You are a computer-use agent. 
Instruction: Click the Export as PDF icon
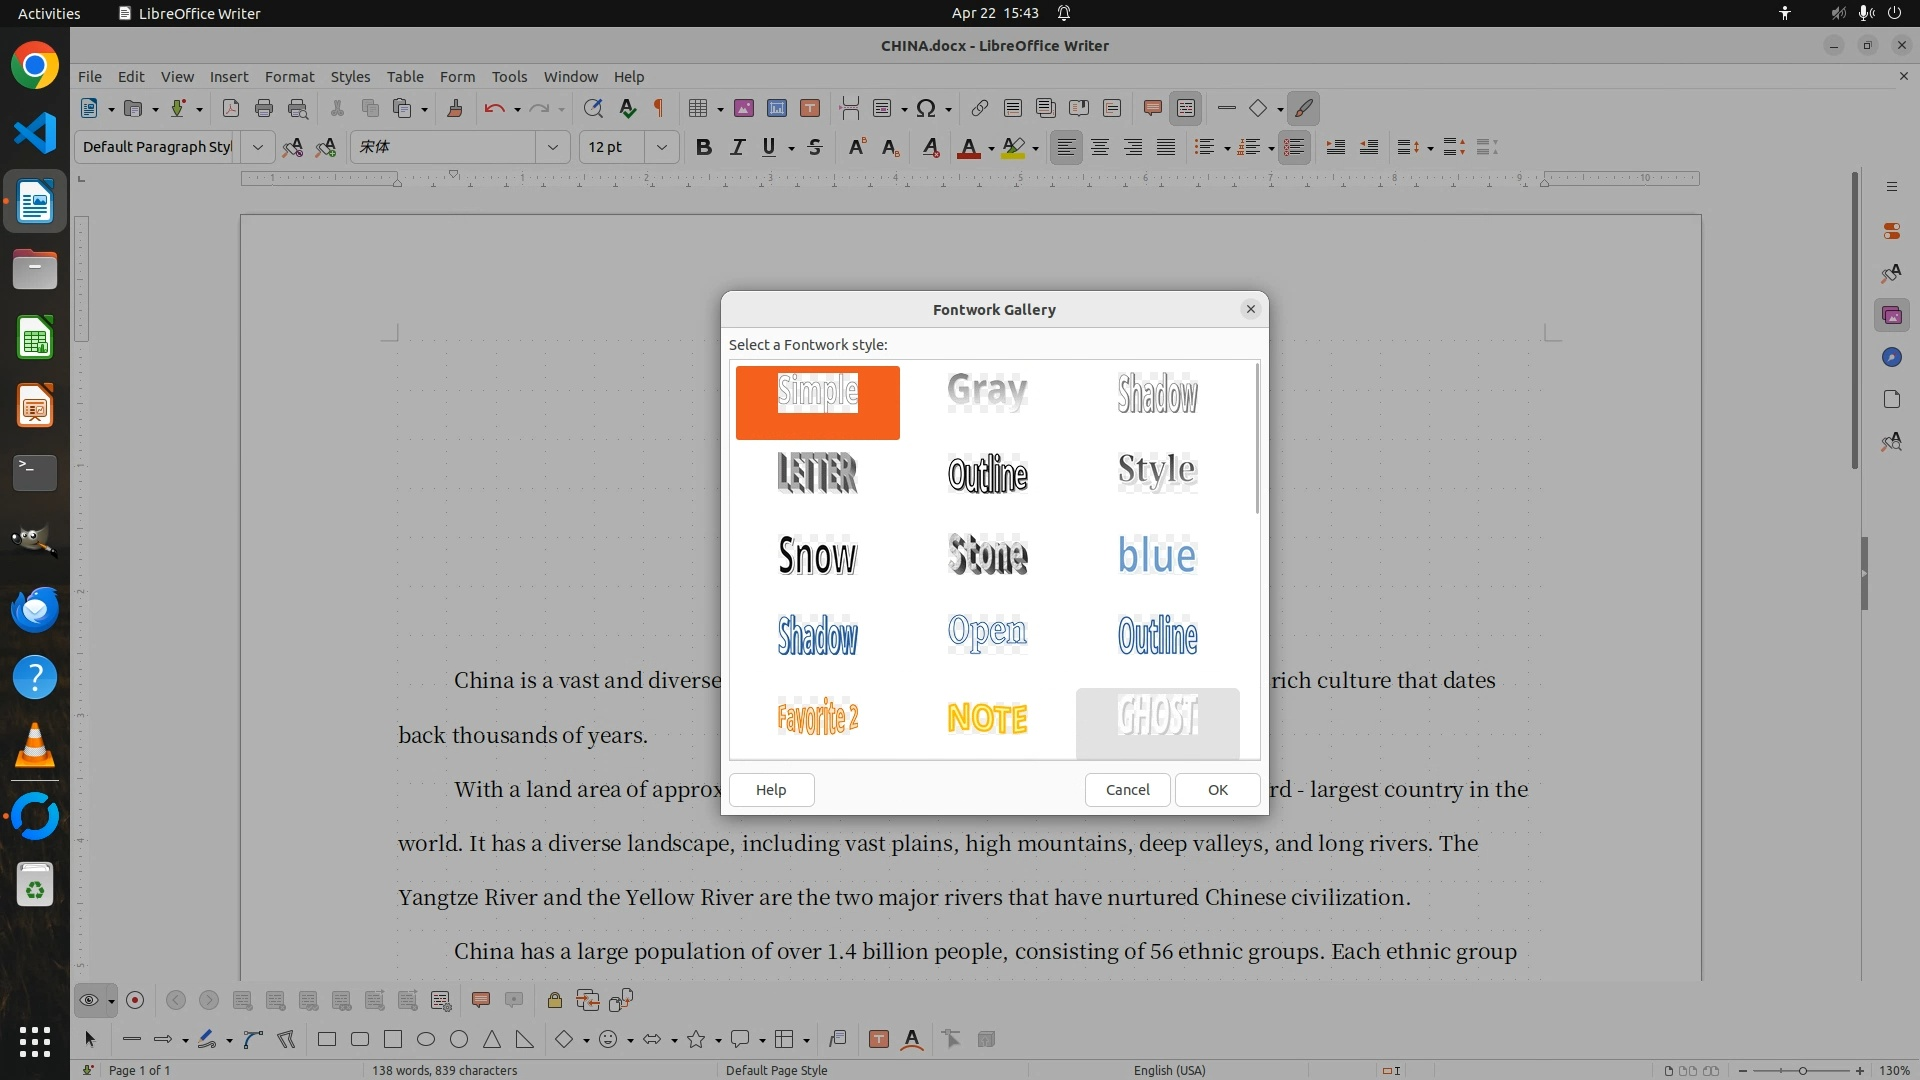pyautogui.click(x=230, y=108)
